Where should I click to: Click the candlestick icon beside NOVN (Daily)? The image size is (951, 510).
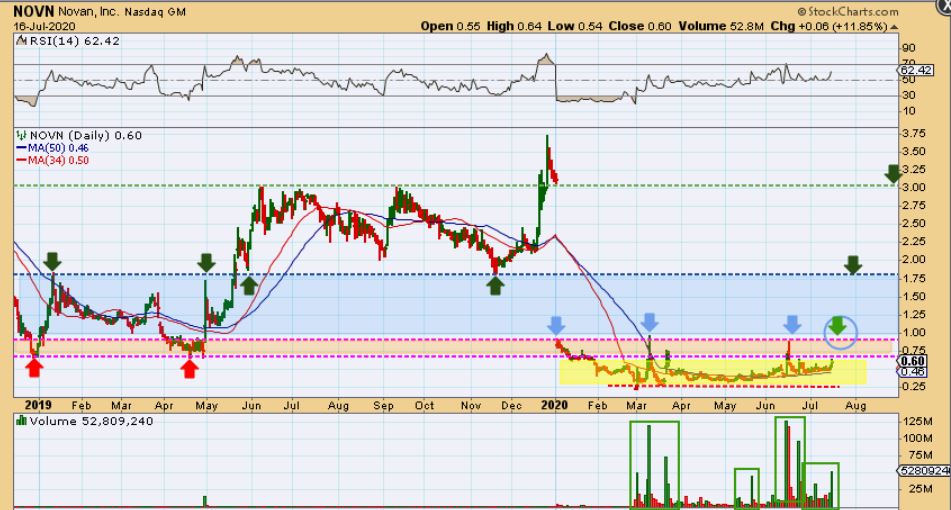click(21, 135)
